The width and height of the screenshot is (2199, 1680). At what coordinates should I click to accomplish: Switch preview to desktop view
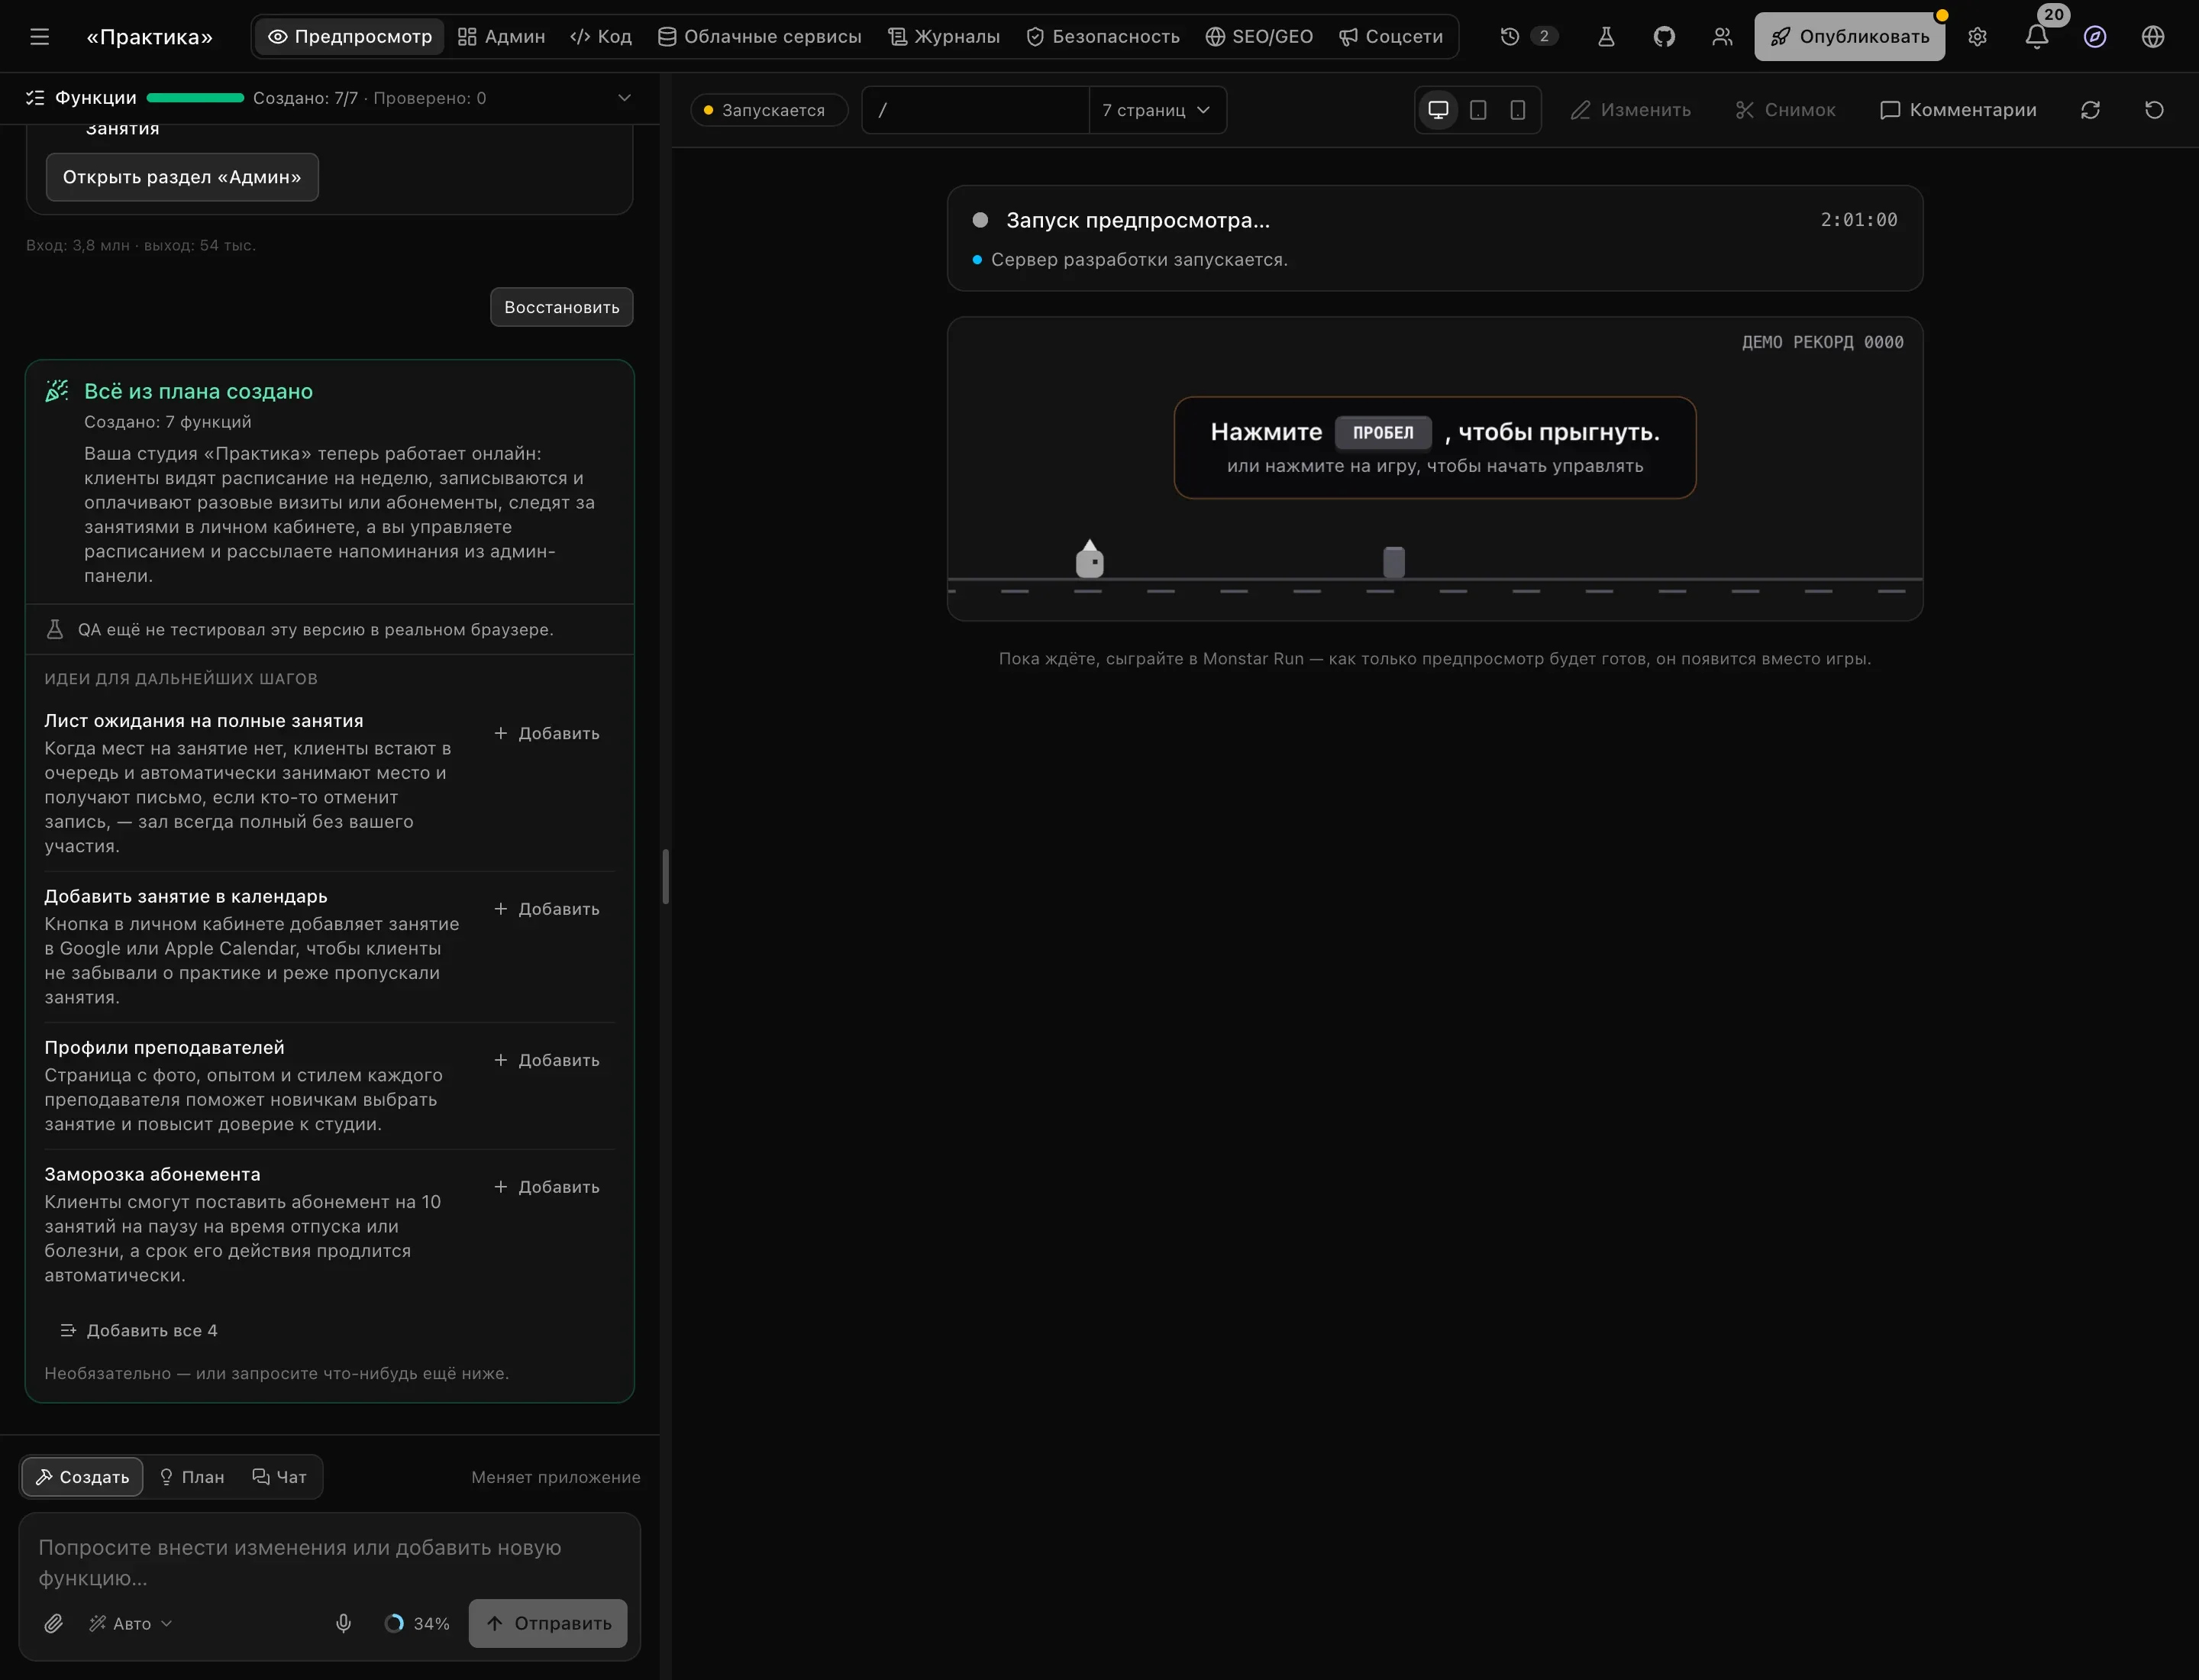[1438, 110]
